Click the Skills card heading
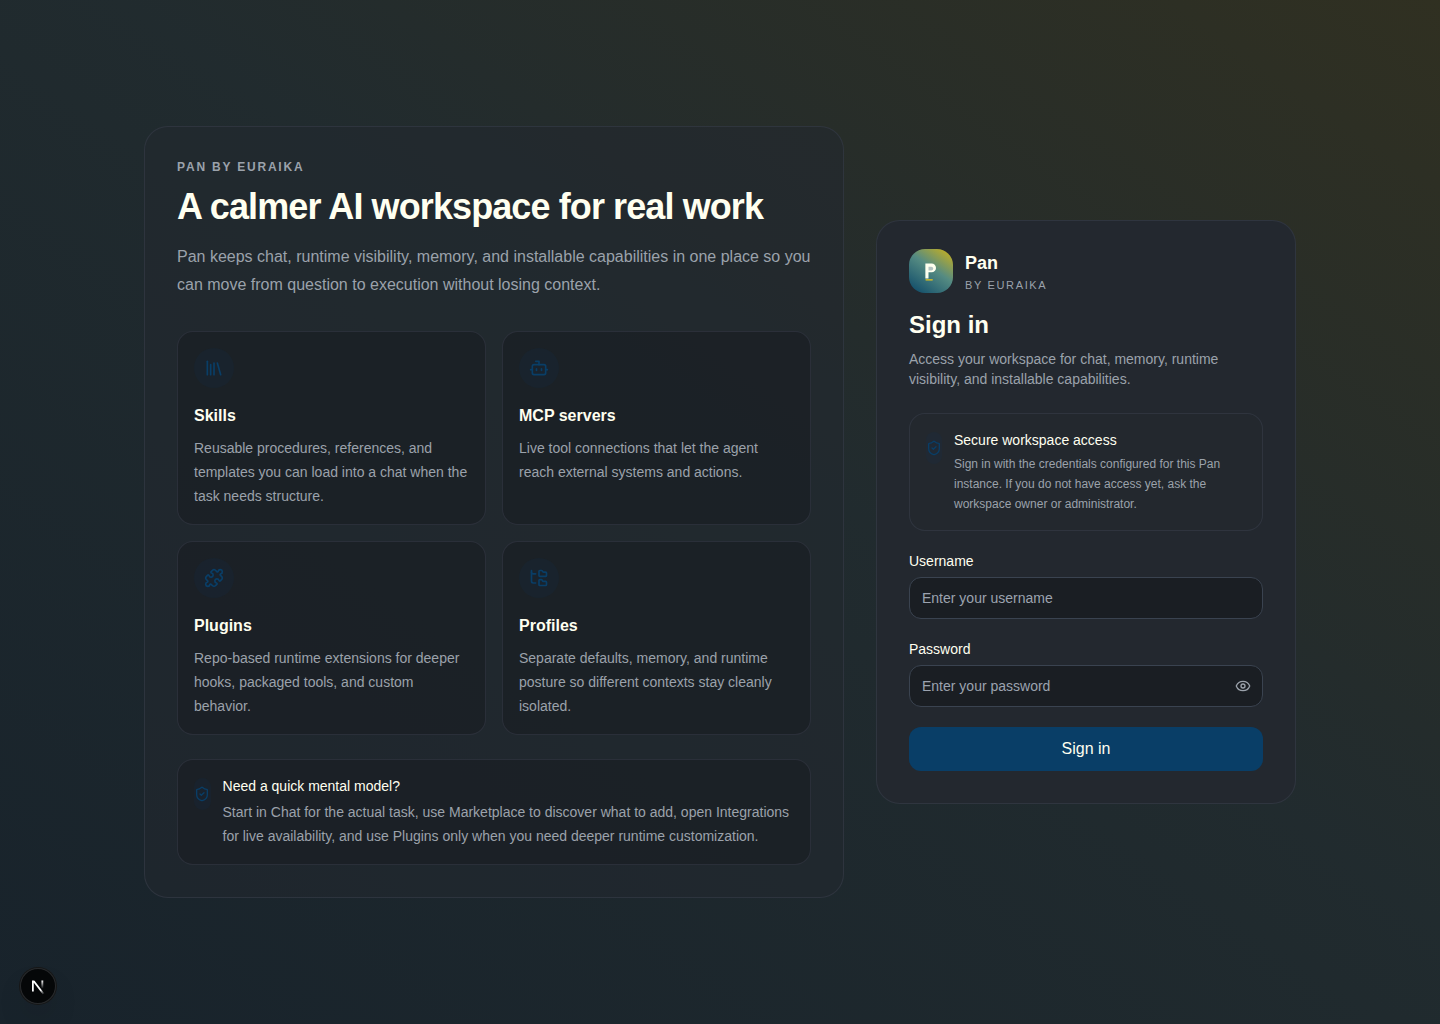This screenshot has height=1024, width=1440. [x=215, y=415]
